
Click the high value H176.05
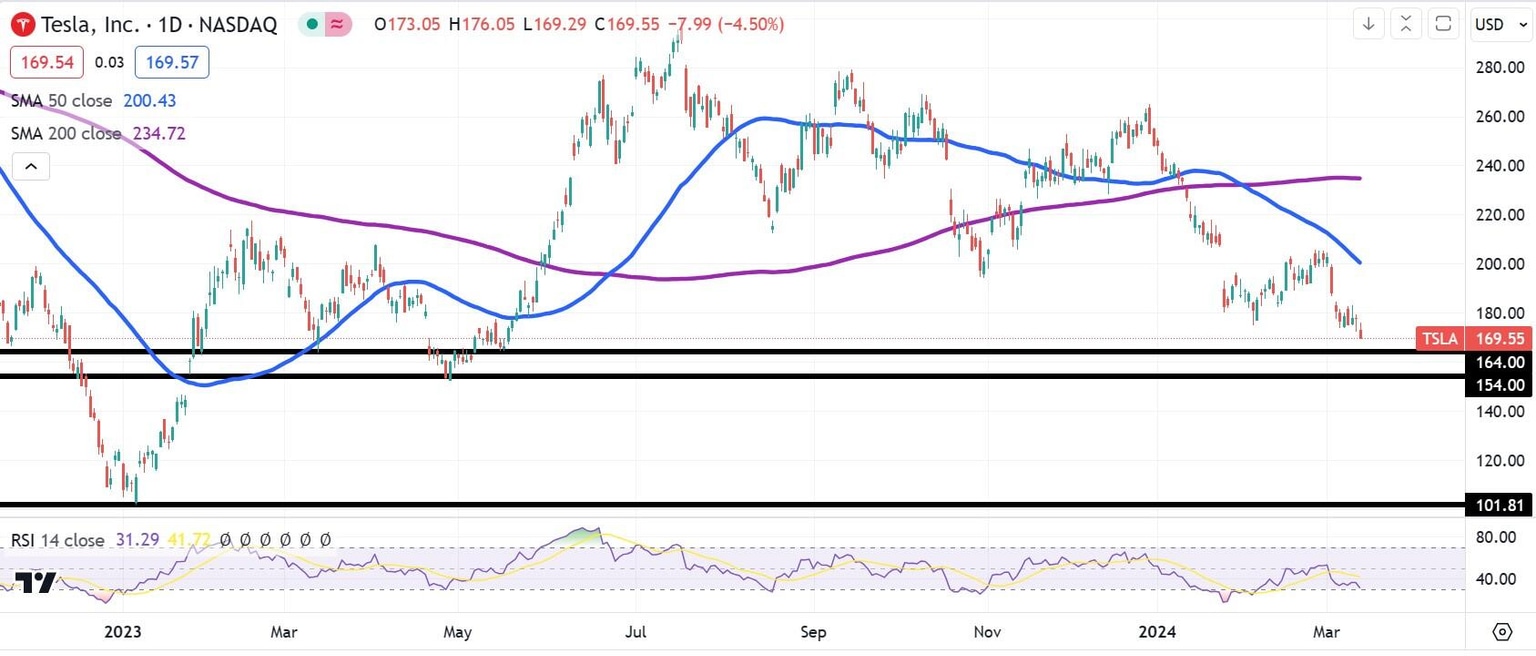pos(483,25)
